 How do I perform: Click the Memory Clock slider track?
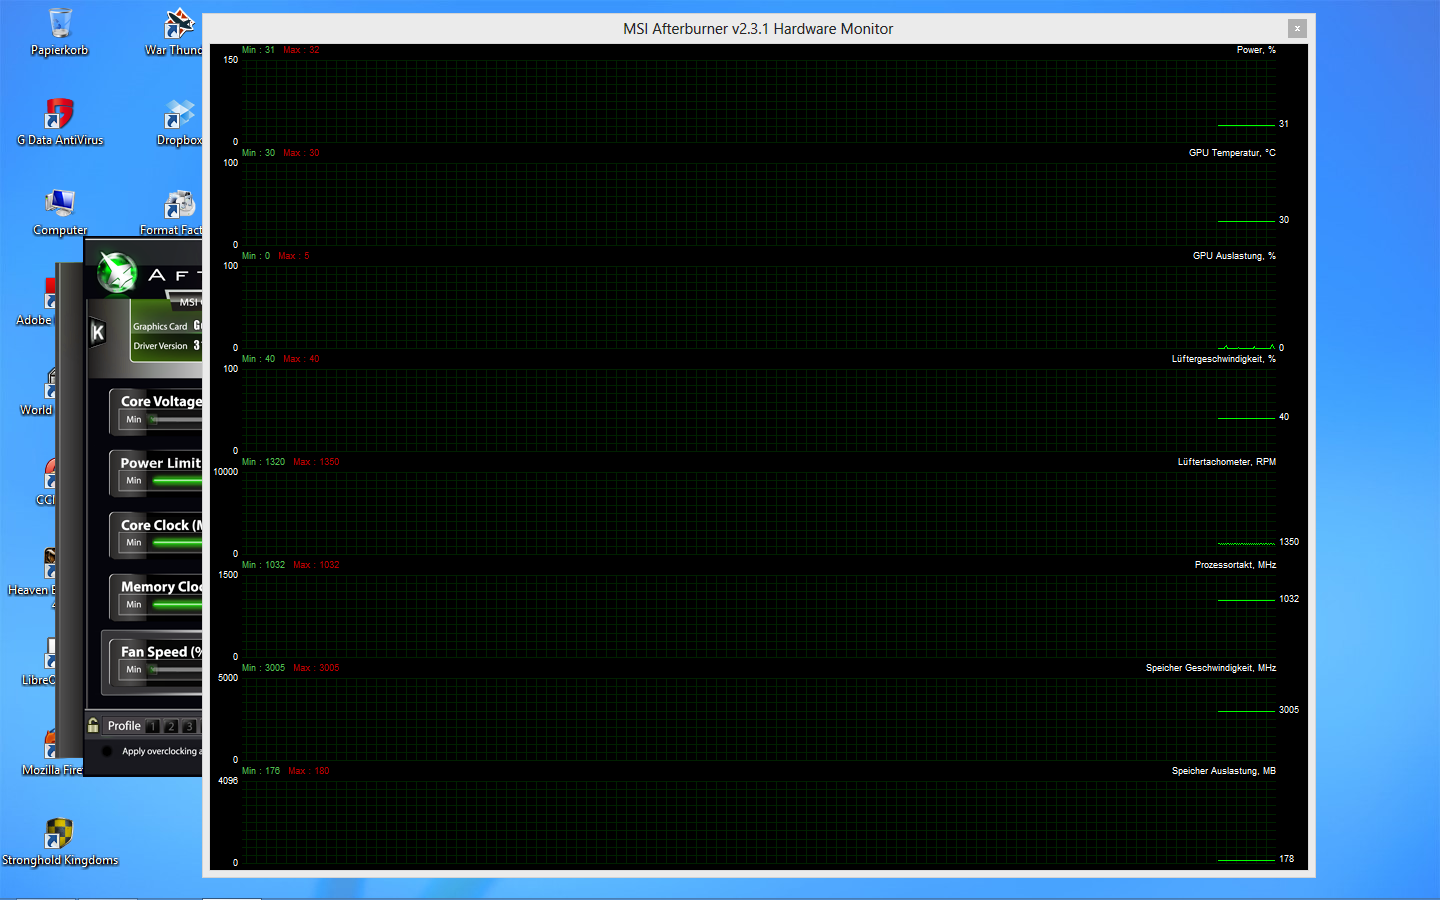(x=176, y=605)
